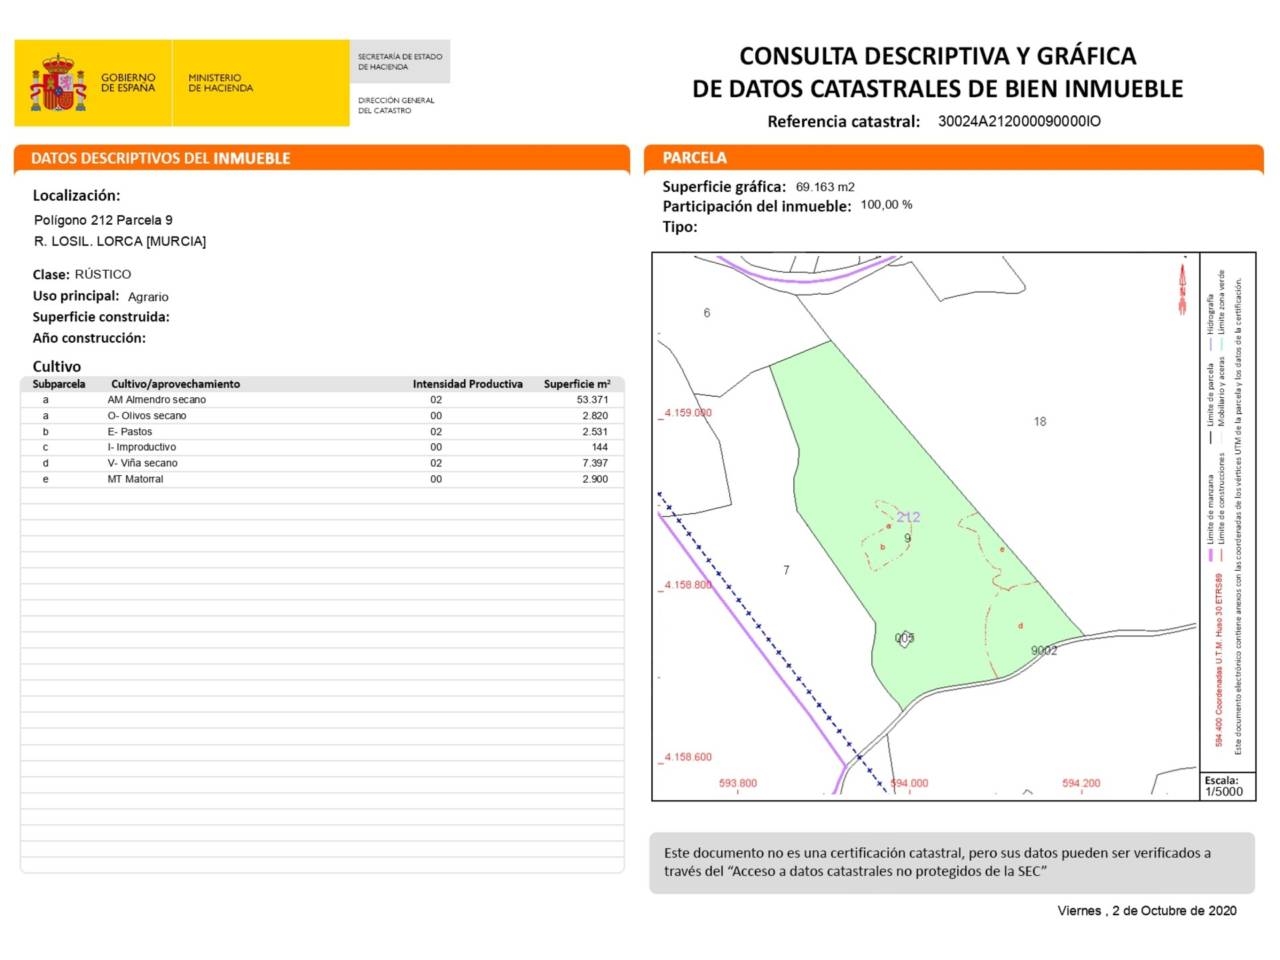Click 'DIRECCIÓN GENERAL DEL CATASTRO' label
The image size is (1280, 960).
click(x=396, y=105)
